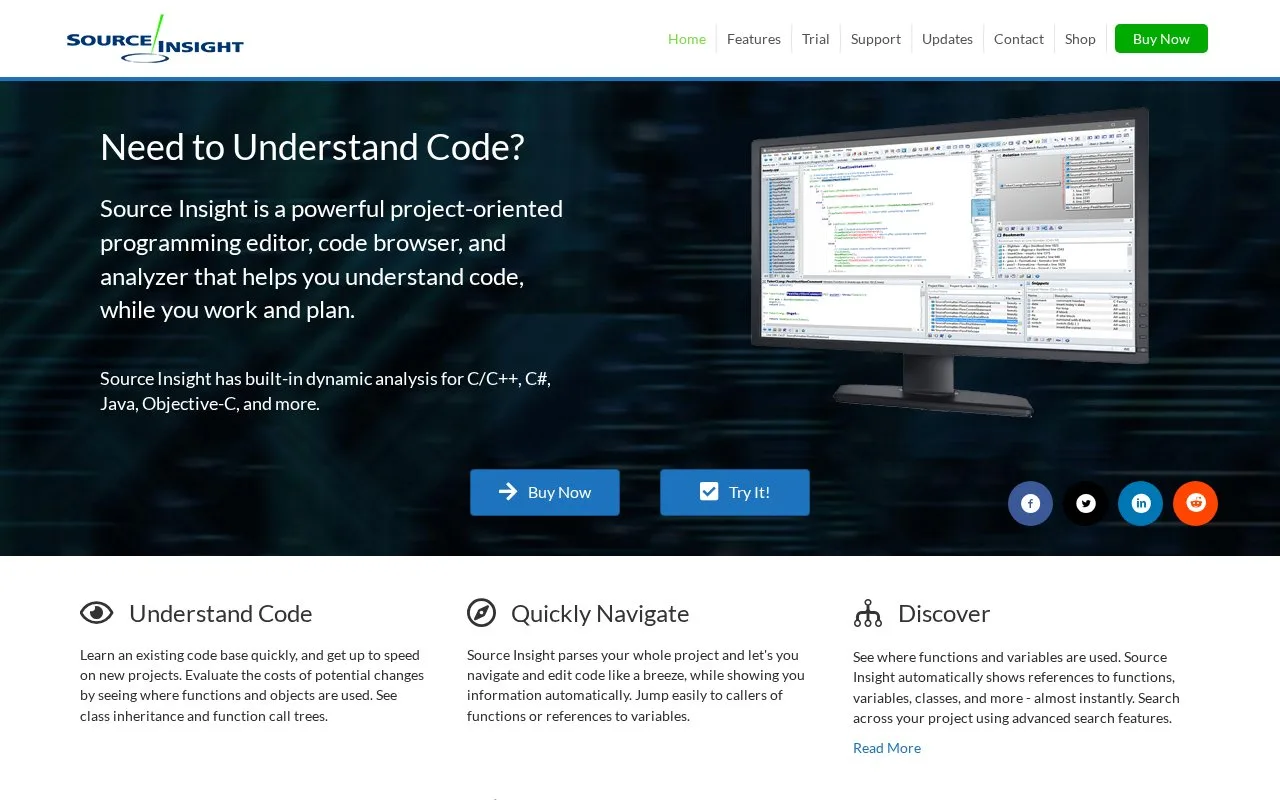This screenshot has width=1280, height=800.
Task: Click the paragraph starting "Learn an existing code base"
Action: 252,686
